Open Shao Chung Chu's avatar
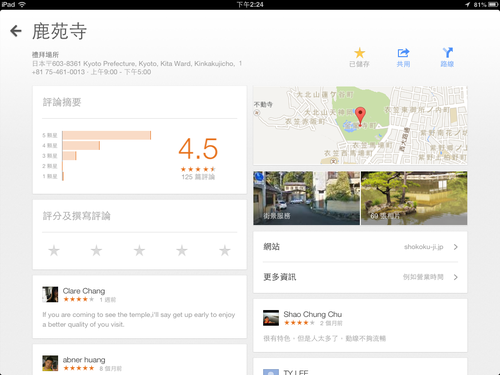 coord(271,318)
